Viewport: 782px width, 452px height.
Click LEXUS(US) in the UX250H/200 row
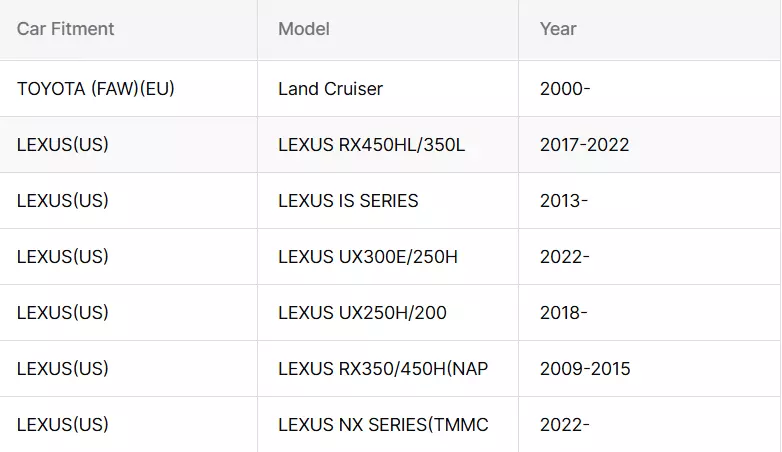click(63, 312)
